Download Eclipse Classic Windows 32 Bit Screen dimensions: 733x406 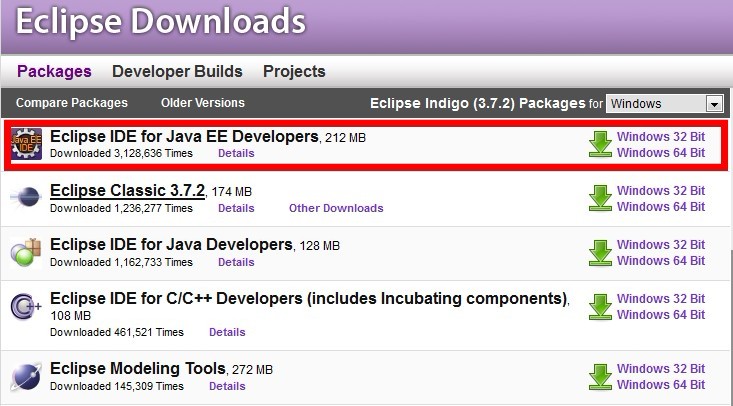(661, 190)
